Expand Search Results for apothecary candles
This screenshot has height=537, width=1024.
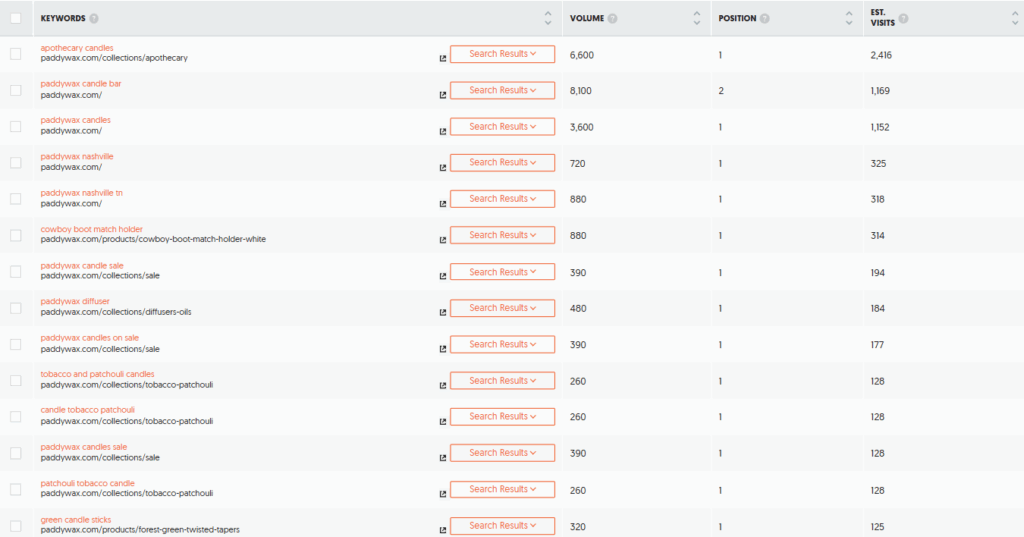502,54
